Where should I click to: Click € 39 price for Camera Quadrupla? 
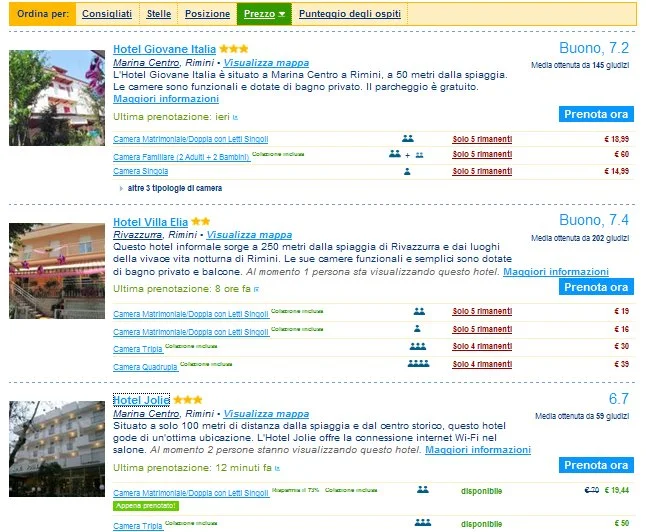[x=622, y=364]
